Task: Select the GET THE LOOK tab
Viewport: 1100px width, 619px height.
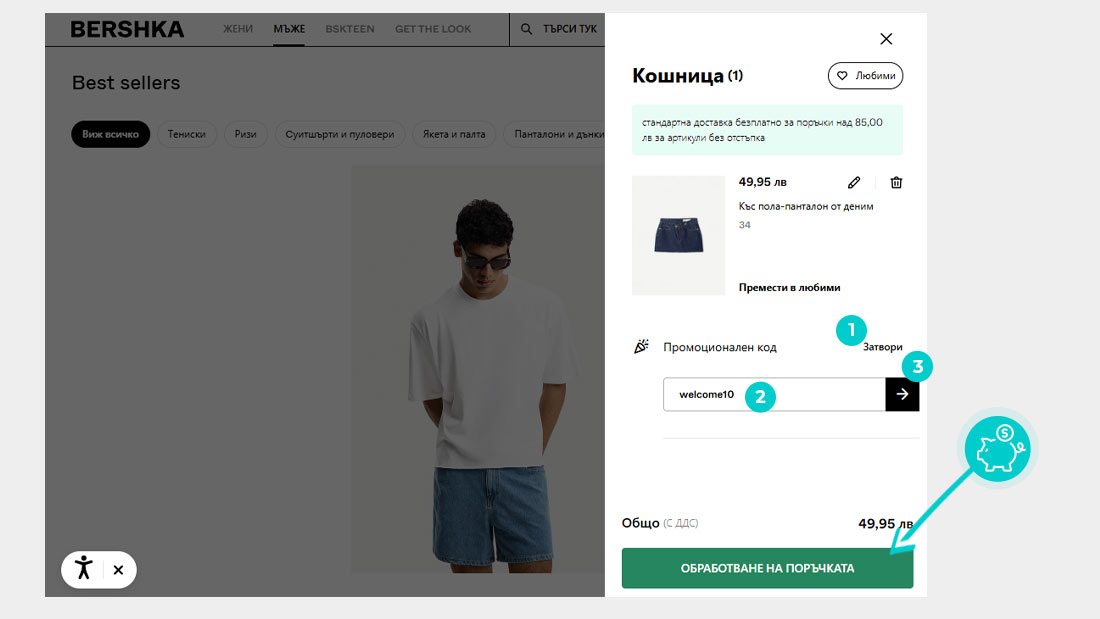Action: click(433, 29)
